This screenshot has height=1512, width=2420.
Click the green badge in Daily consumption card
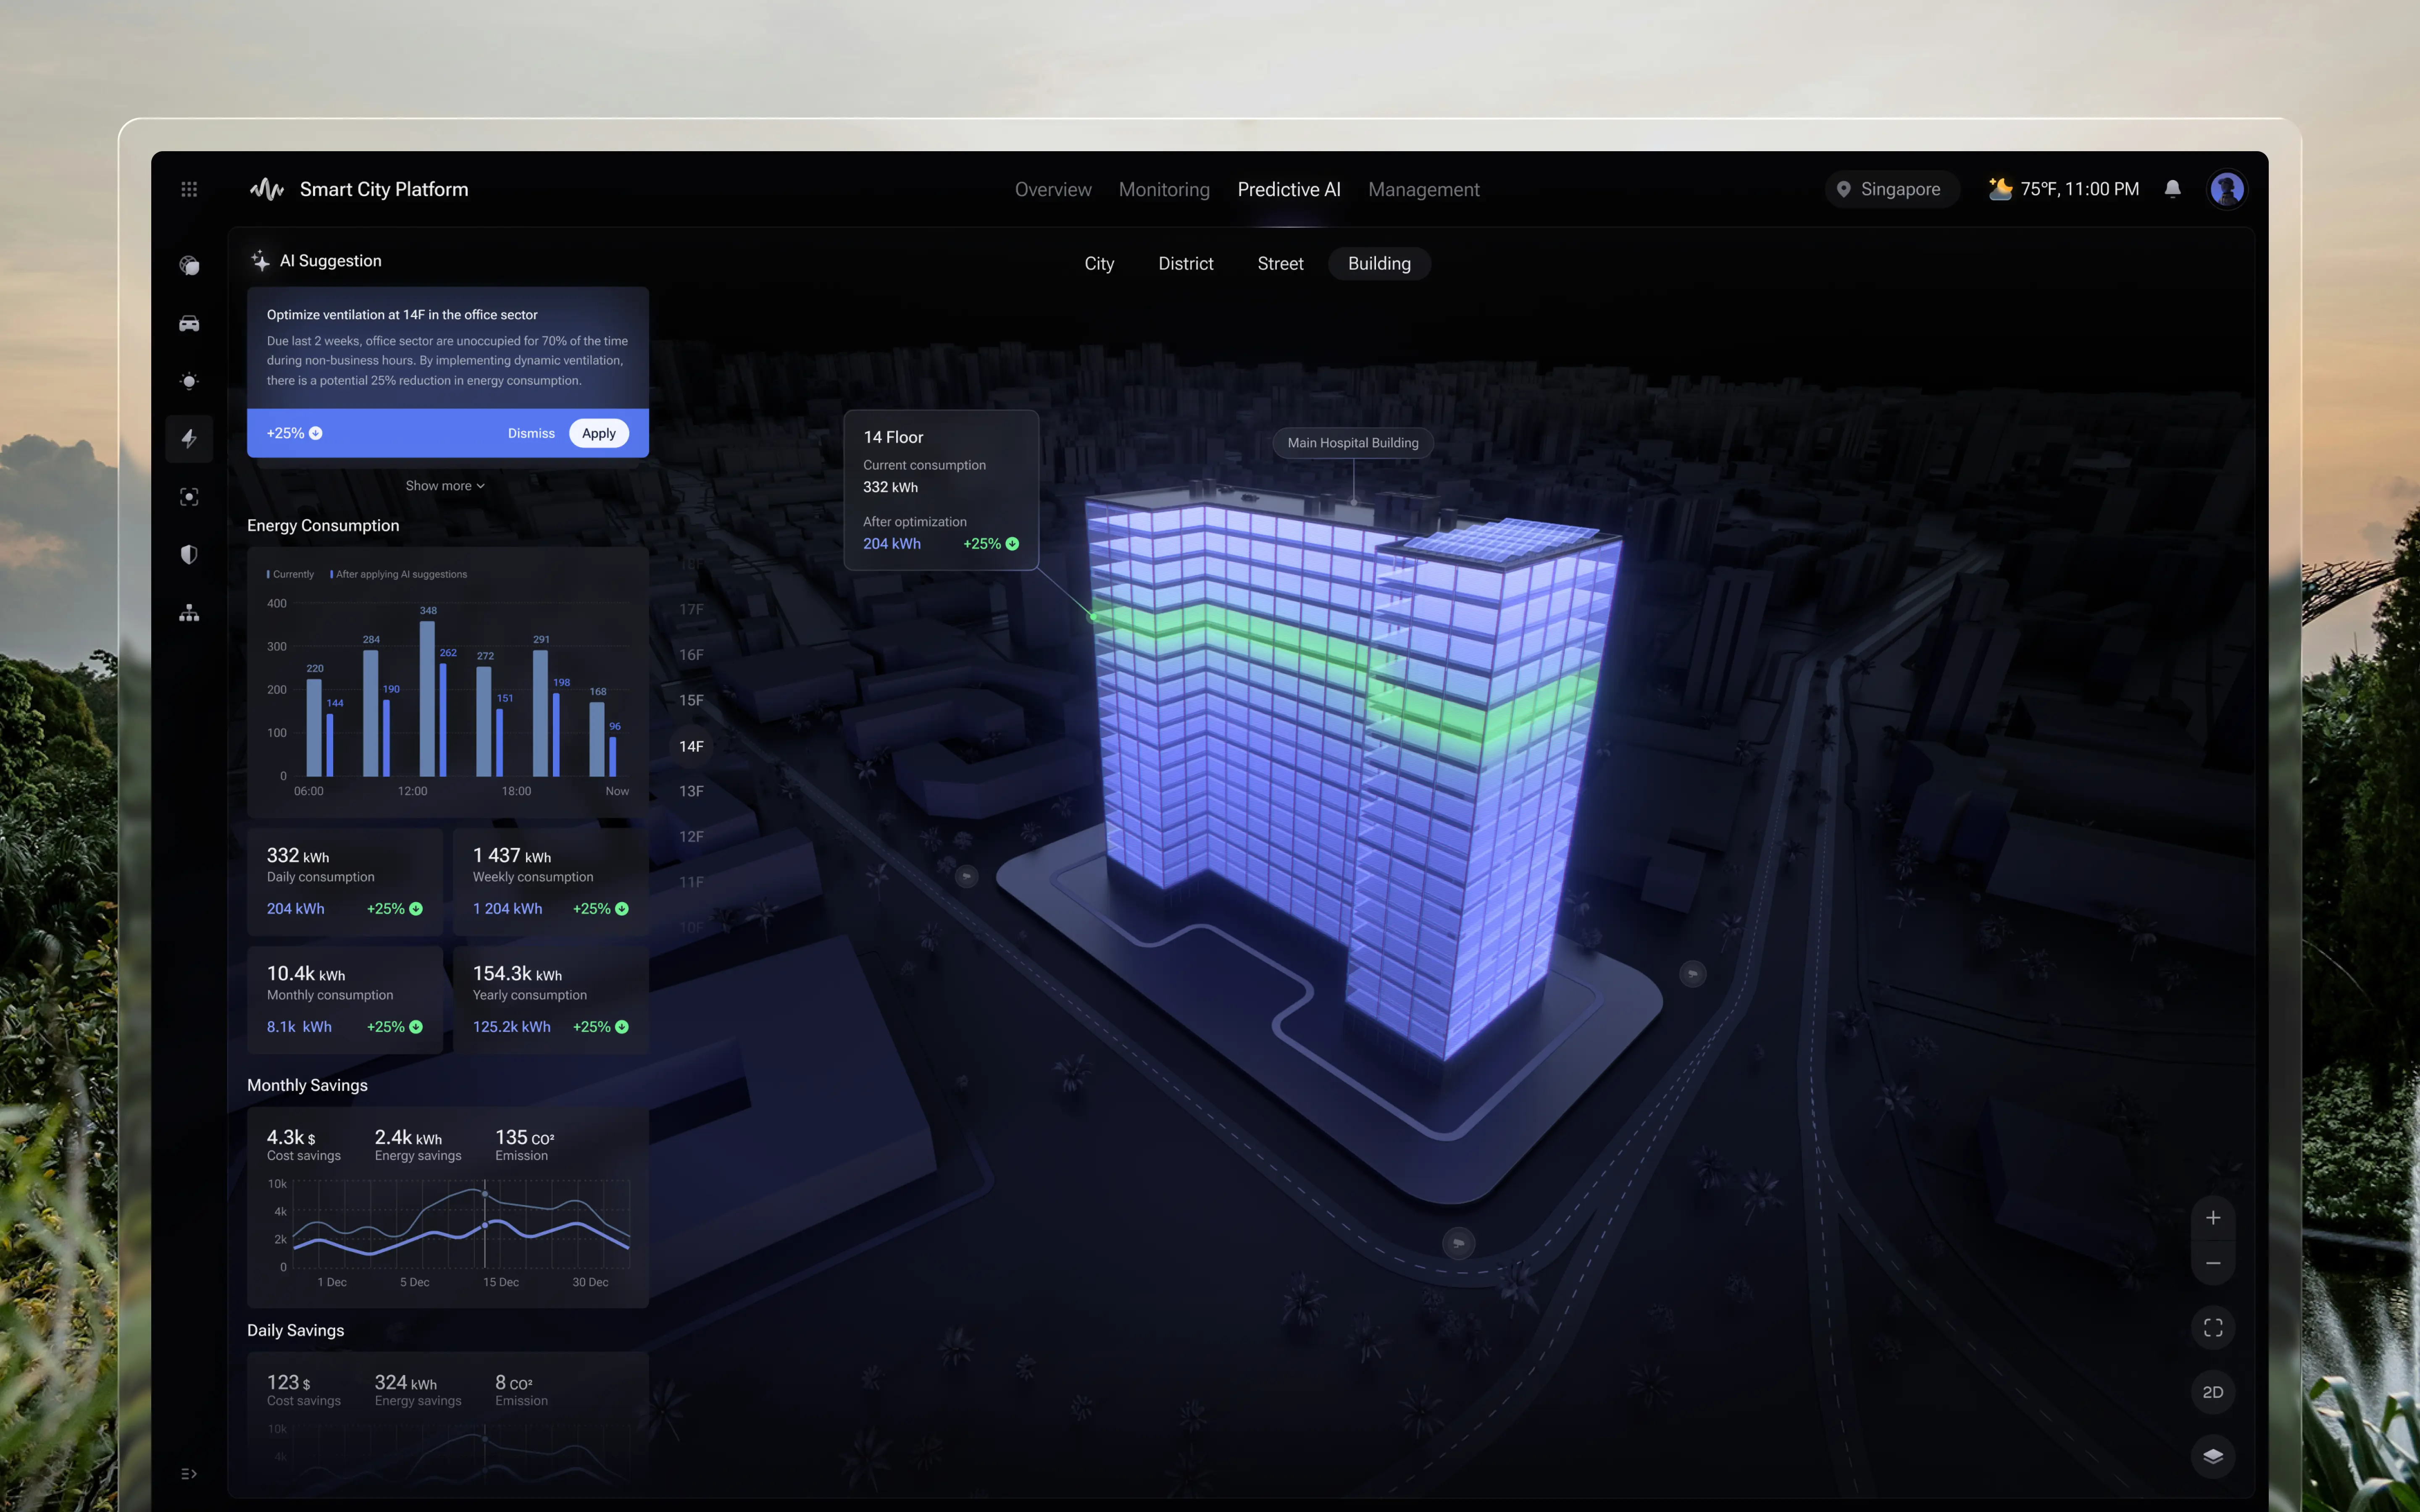(x=416, y=909)
